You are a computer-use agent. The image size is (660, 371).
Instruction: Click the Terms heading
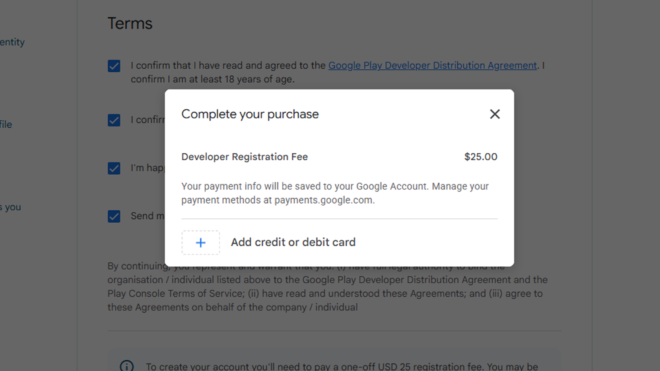click(130, 24)
